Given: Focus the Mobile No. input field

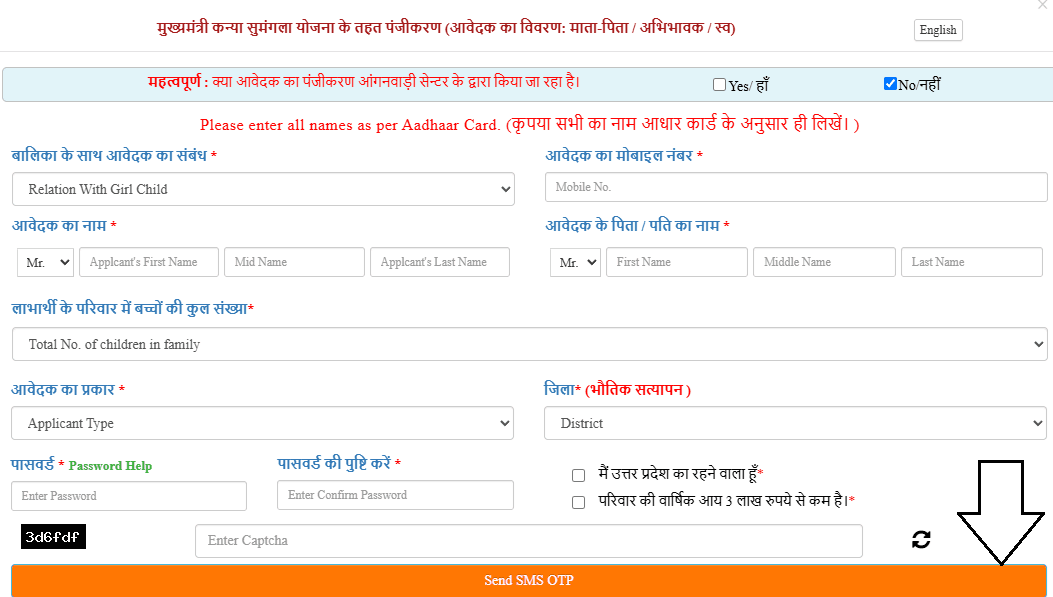Looking at the screenshot, I should pyautogui.click(x=795, y=187).
